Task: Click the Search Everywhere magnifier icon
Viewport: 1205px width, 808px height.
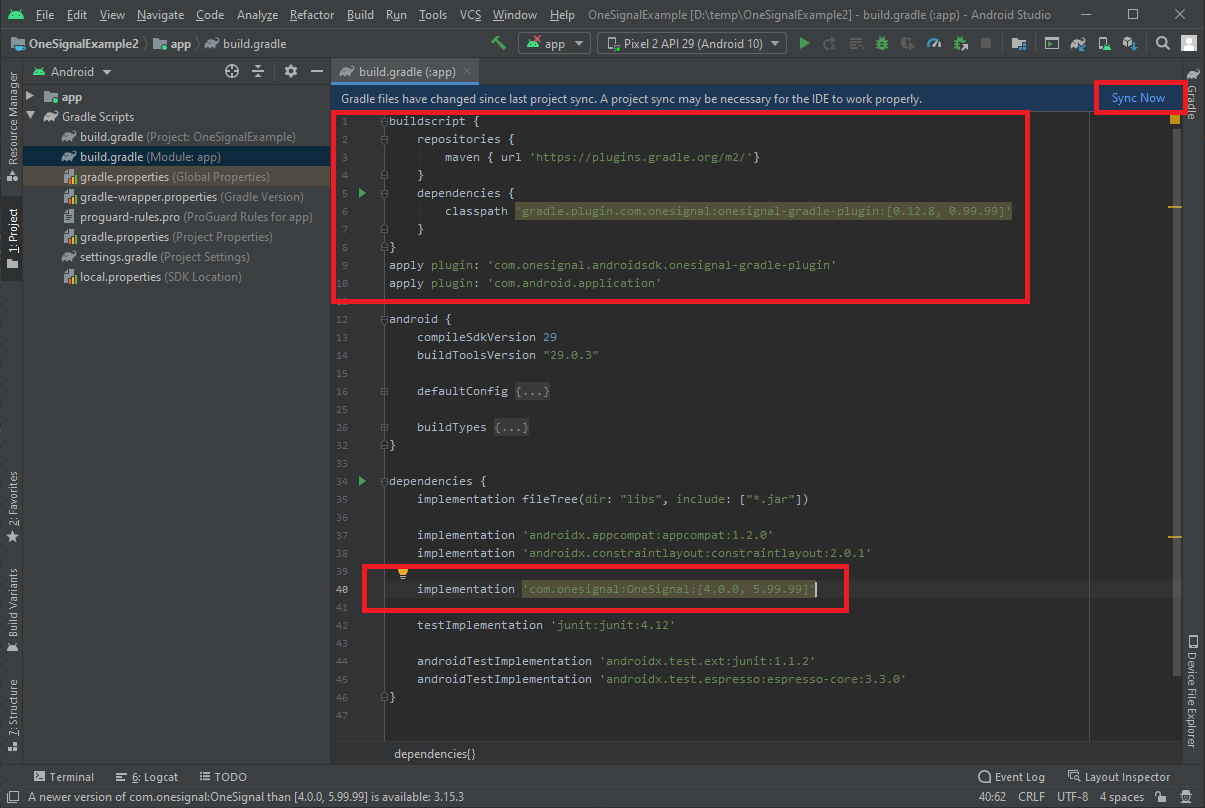Action: click(x=1163, y=43)
